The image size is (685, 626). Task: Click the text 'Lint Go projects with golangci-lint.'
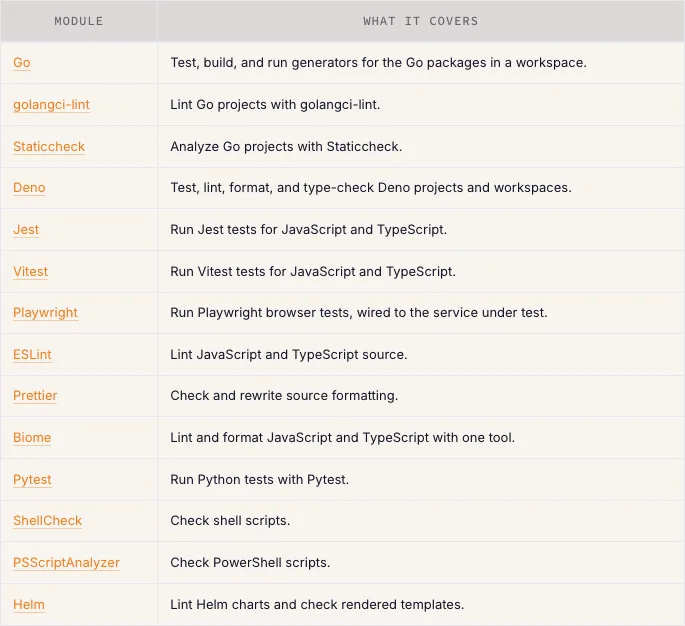[275, 105]
